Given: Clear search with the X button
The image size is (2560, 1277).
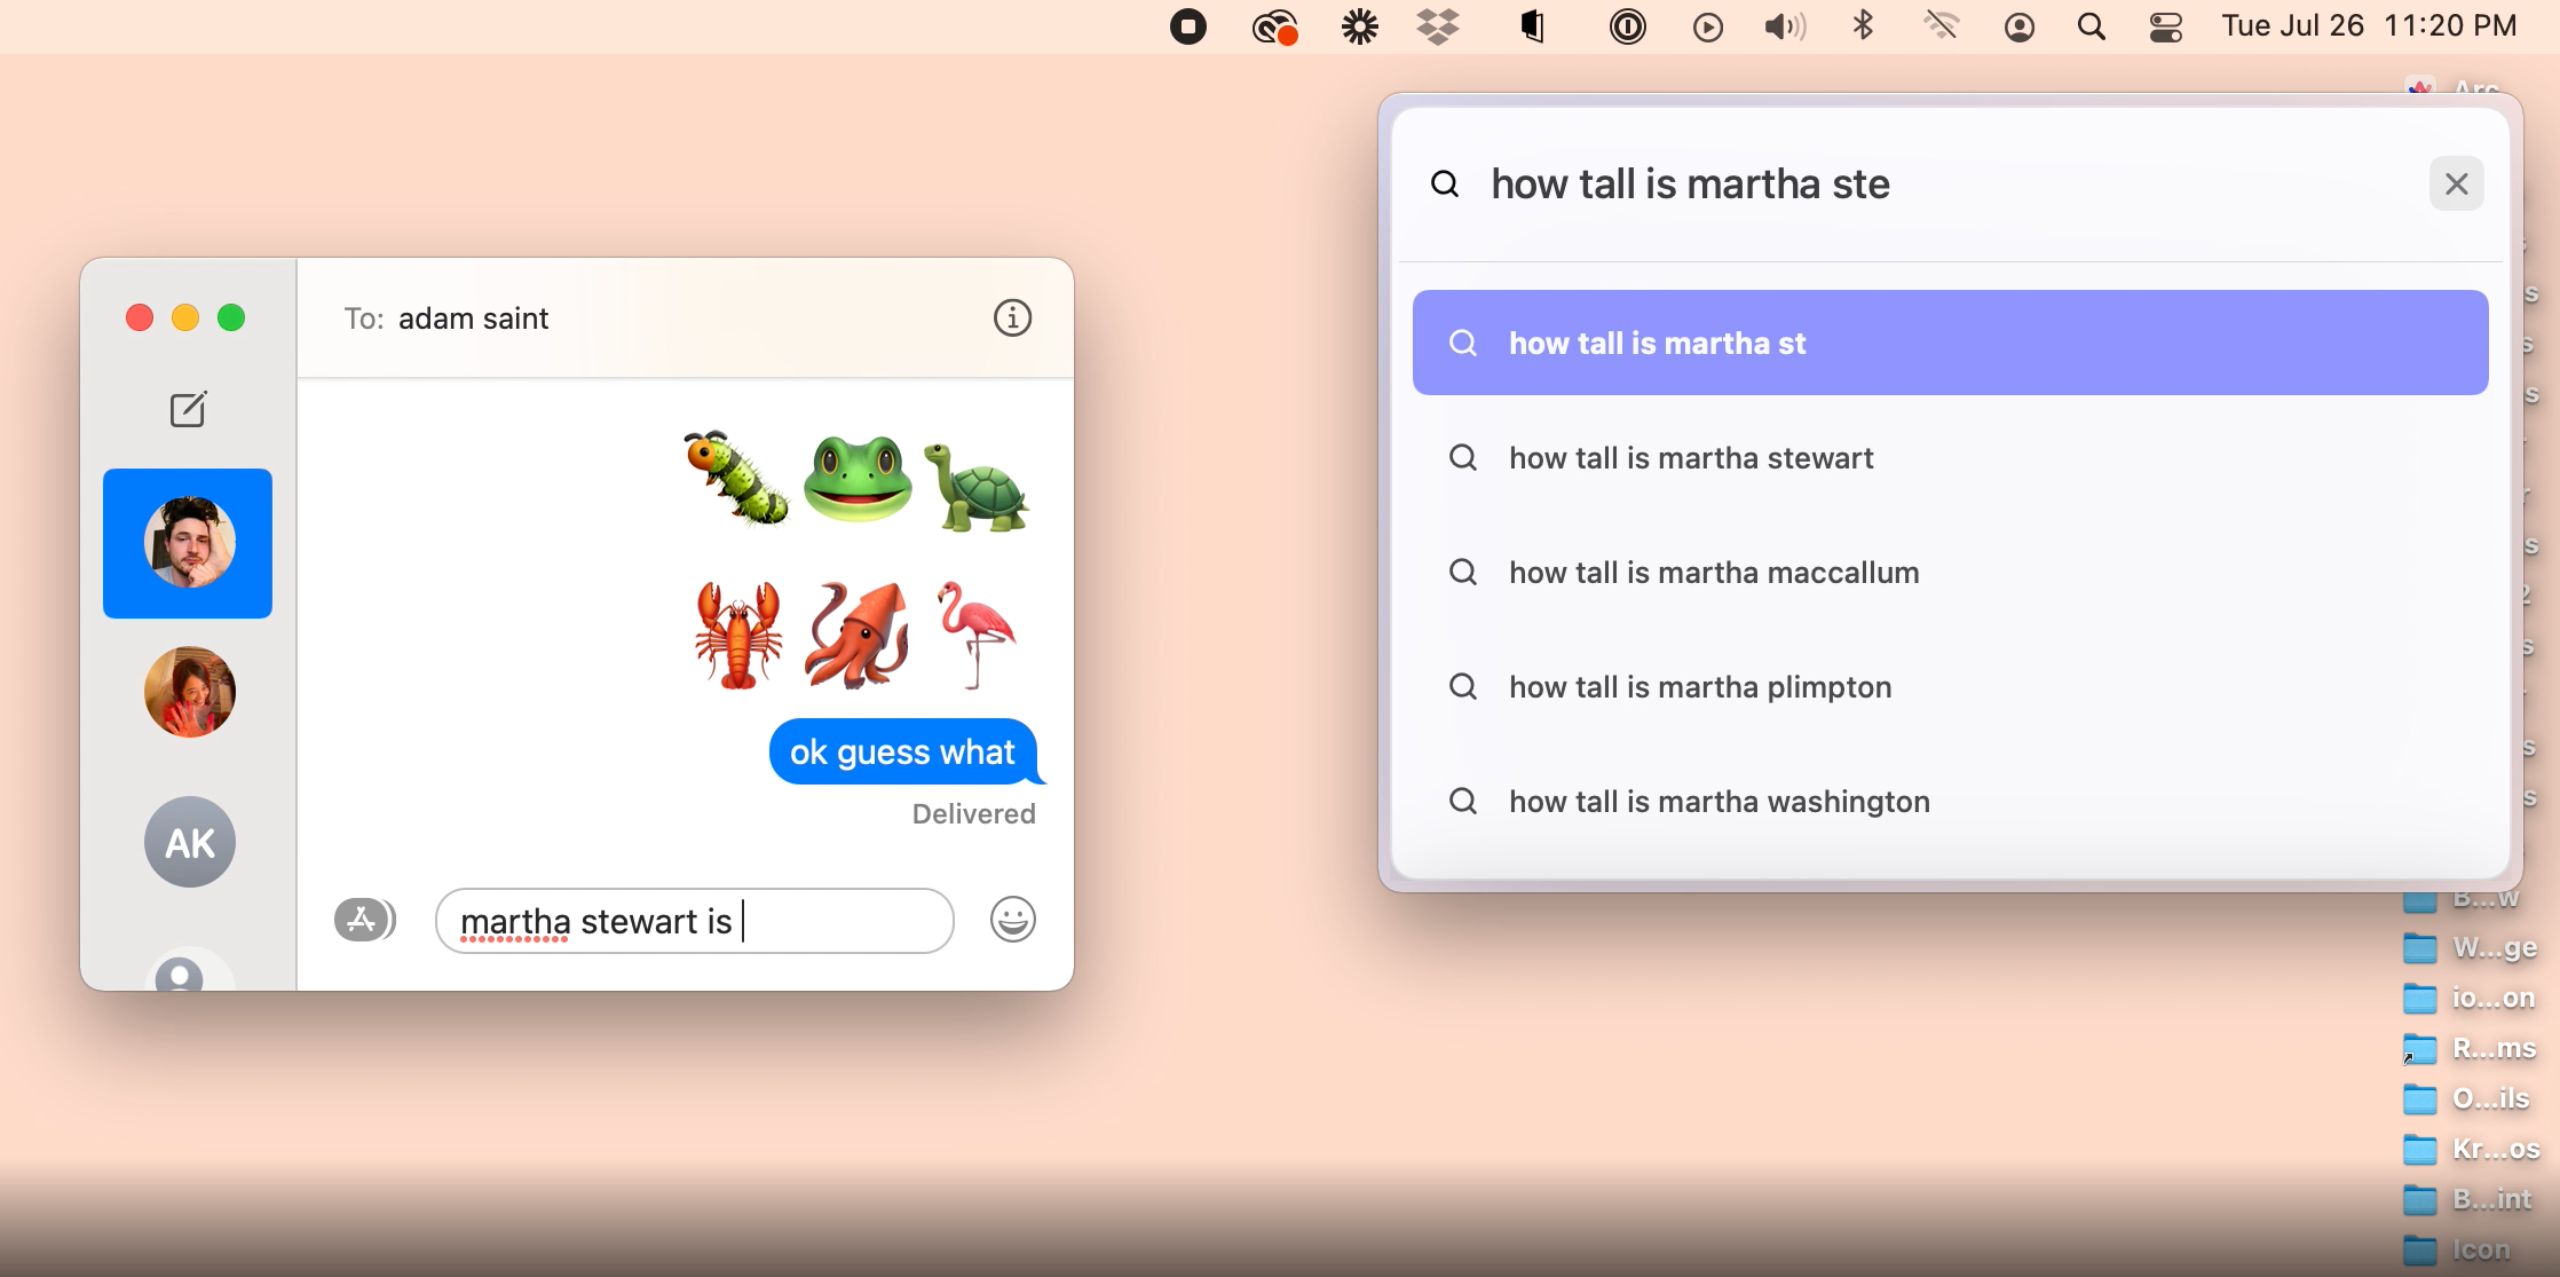Looking at the screenshot, I should [2456, 184].
